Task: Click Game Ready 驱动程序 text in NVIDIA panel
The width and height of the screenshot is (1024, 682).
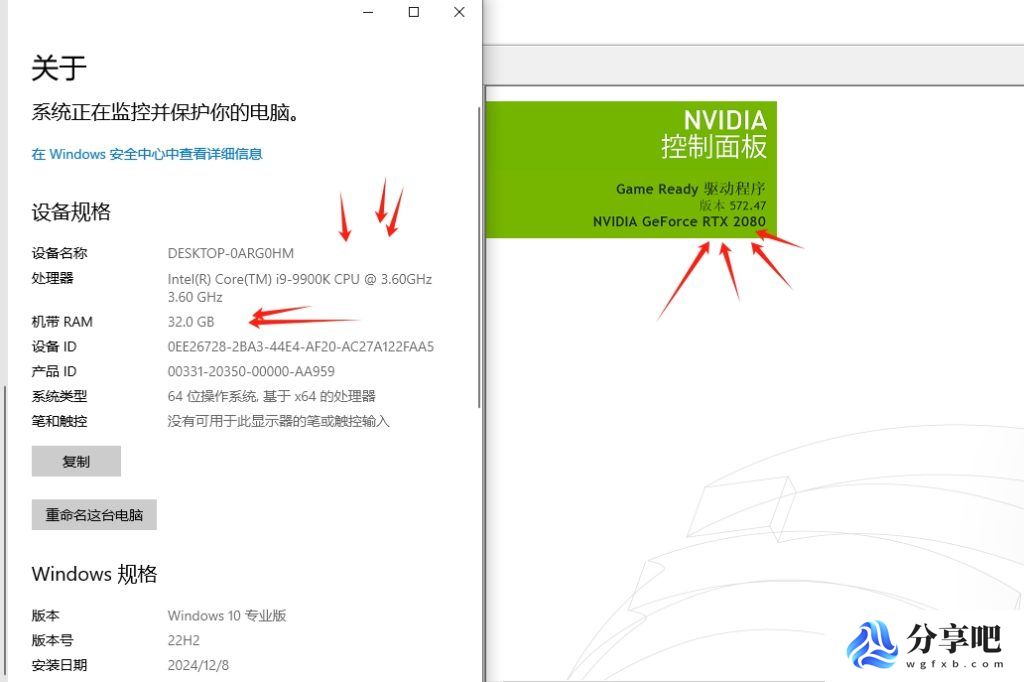Action: tap(691, 189)
